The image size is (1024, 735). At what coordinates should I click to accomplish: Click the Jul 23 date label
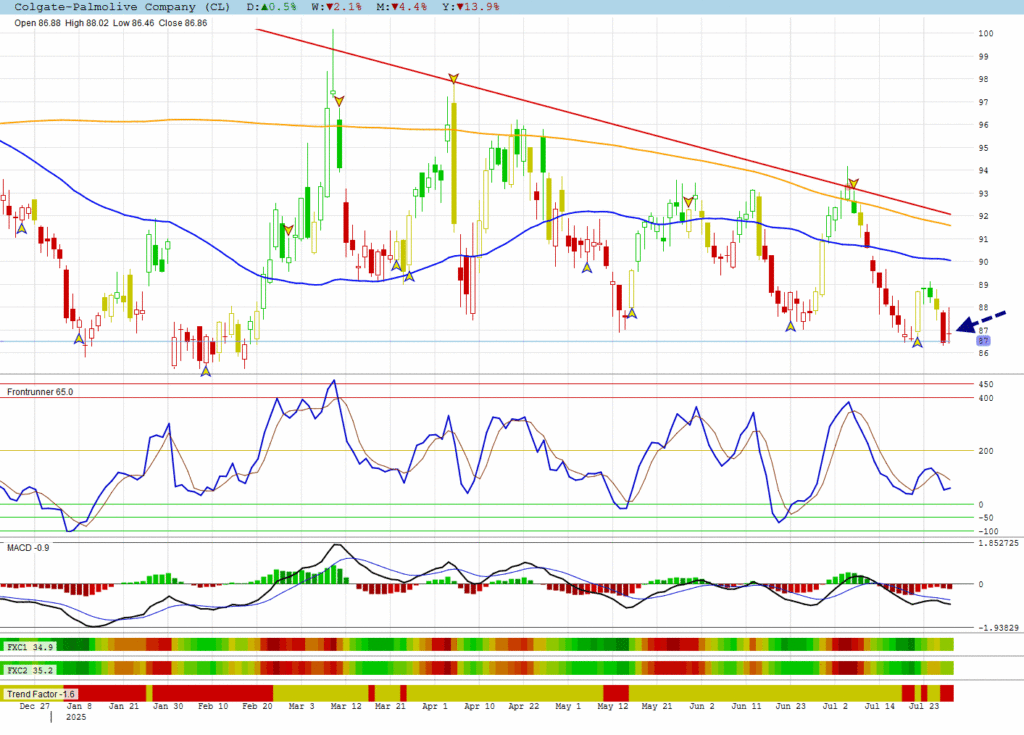(x=924, y=706)
